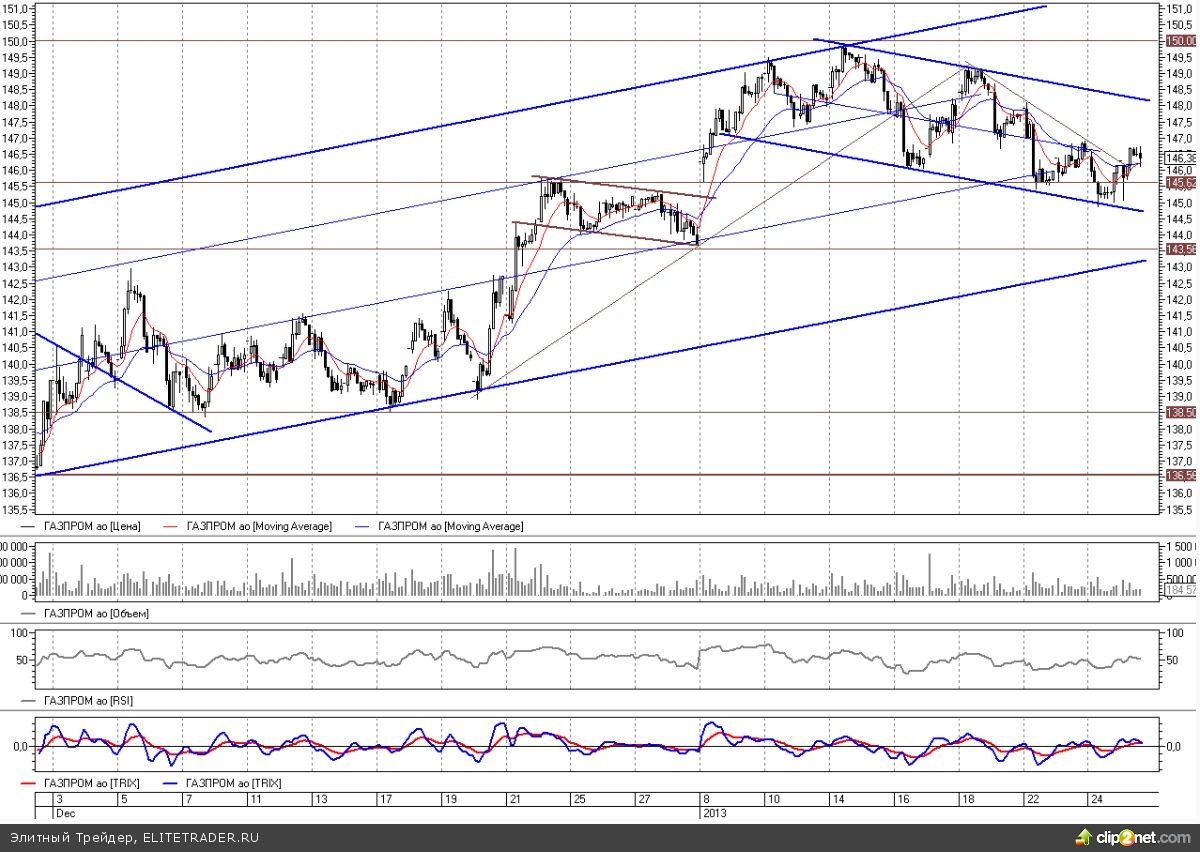Click the 143,56 support level price tag
The height and width of the screenshot is (852, 1200).
tap(1181, 249)
